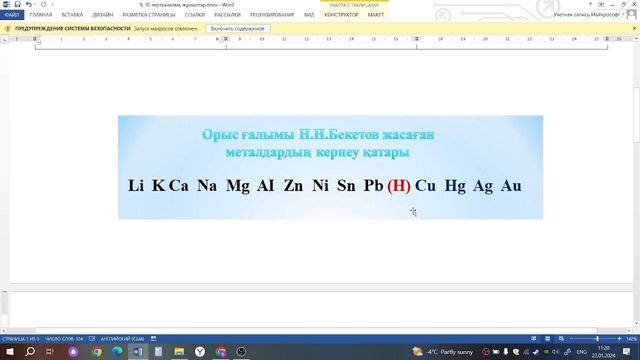Open the ВСТАВКА ribbon tab
Image resolution: width=640 pixels, height=360 pixels.
pos(72,15)
